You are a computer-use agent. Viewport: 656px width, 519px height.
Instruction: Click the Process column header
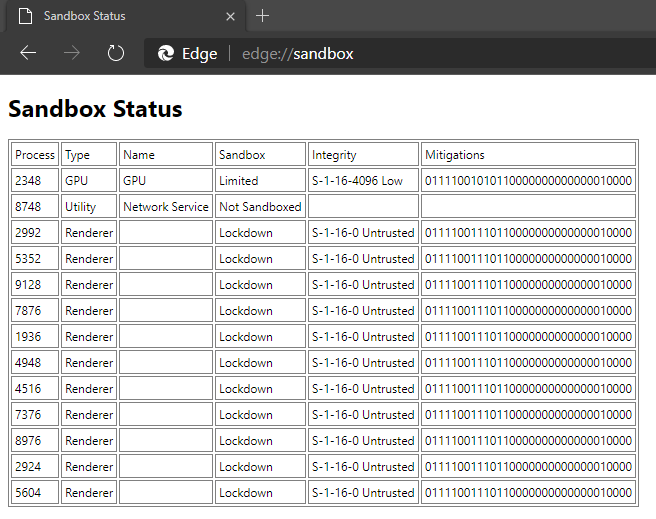pos(35,155)
